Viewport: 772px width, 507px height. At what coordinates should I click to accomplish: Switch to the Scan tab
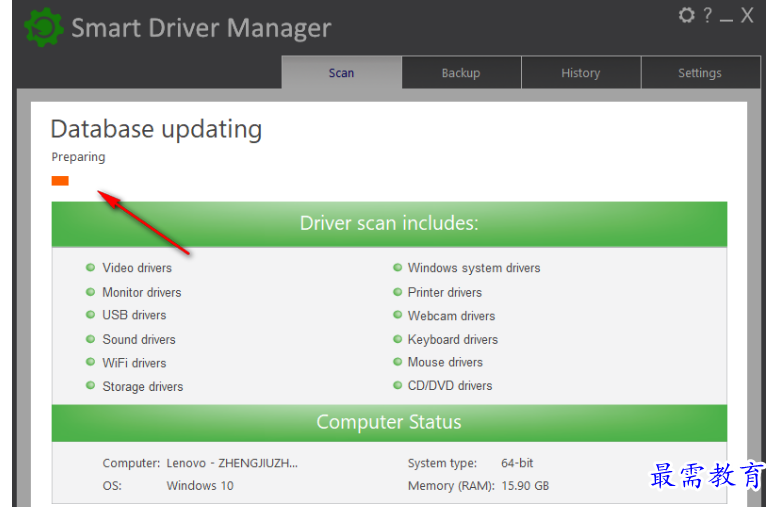[342, 72]
